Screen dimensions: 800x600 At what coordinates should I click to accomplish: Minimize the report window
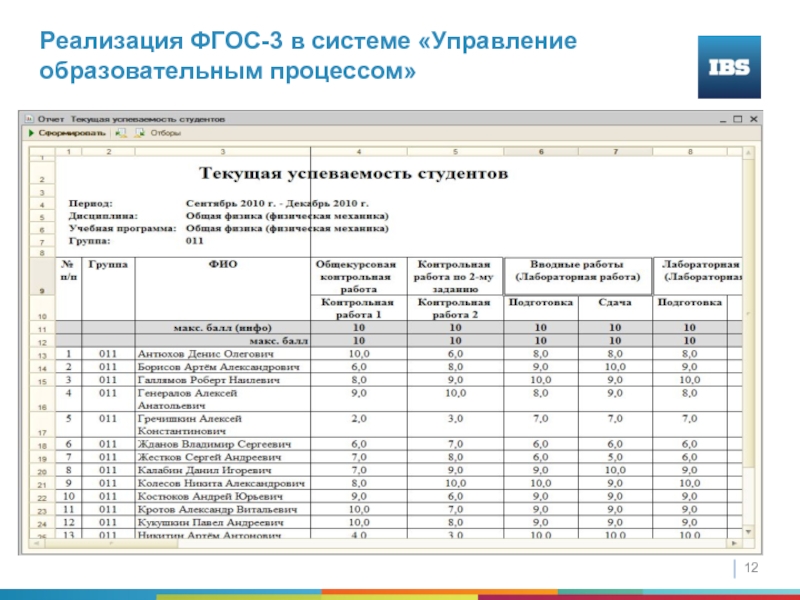pos(723,119)
